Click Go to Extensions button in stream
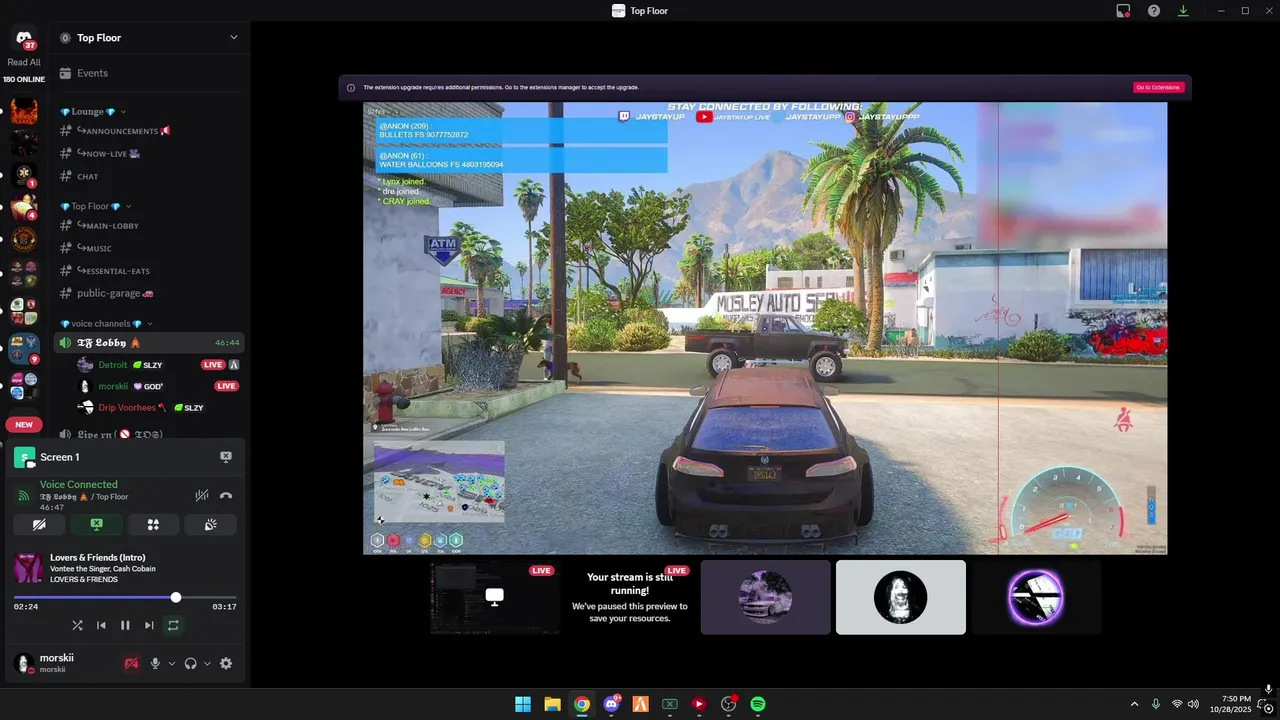The width and height of the screenshot is (1280, 720). click(x=1158, y=87)
